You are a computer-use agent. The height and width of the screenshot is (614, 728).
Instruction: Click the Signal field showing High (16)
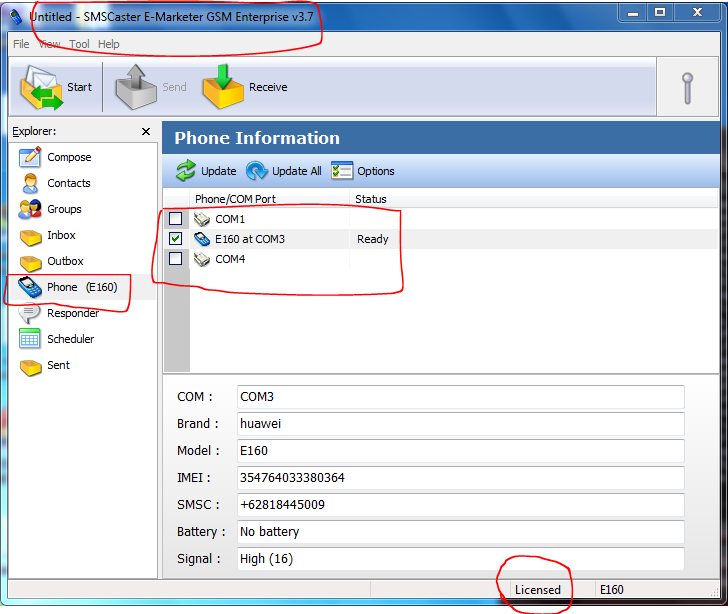pyautogui.click(x=461, y=559)
